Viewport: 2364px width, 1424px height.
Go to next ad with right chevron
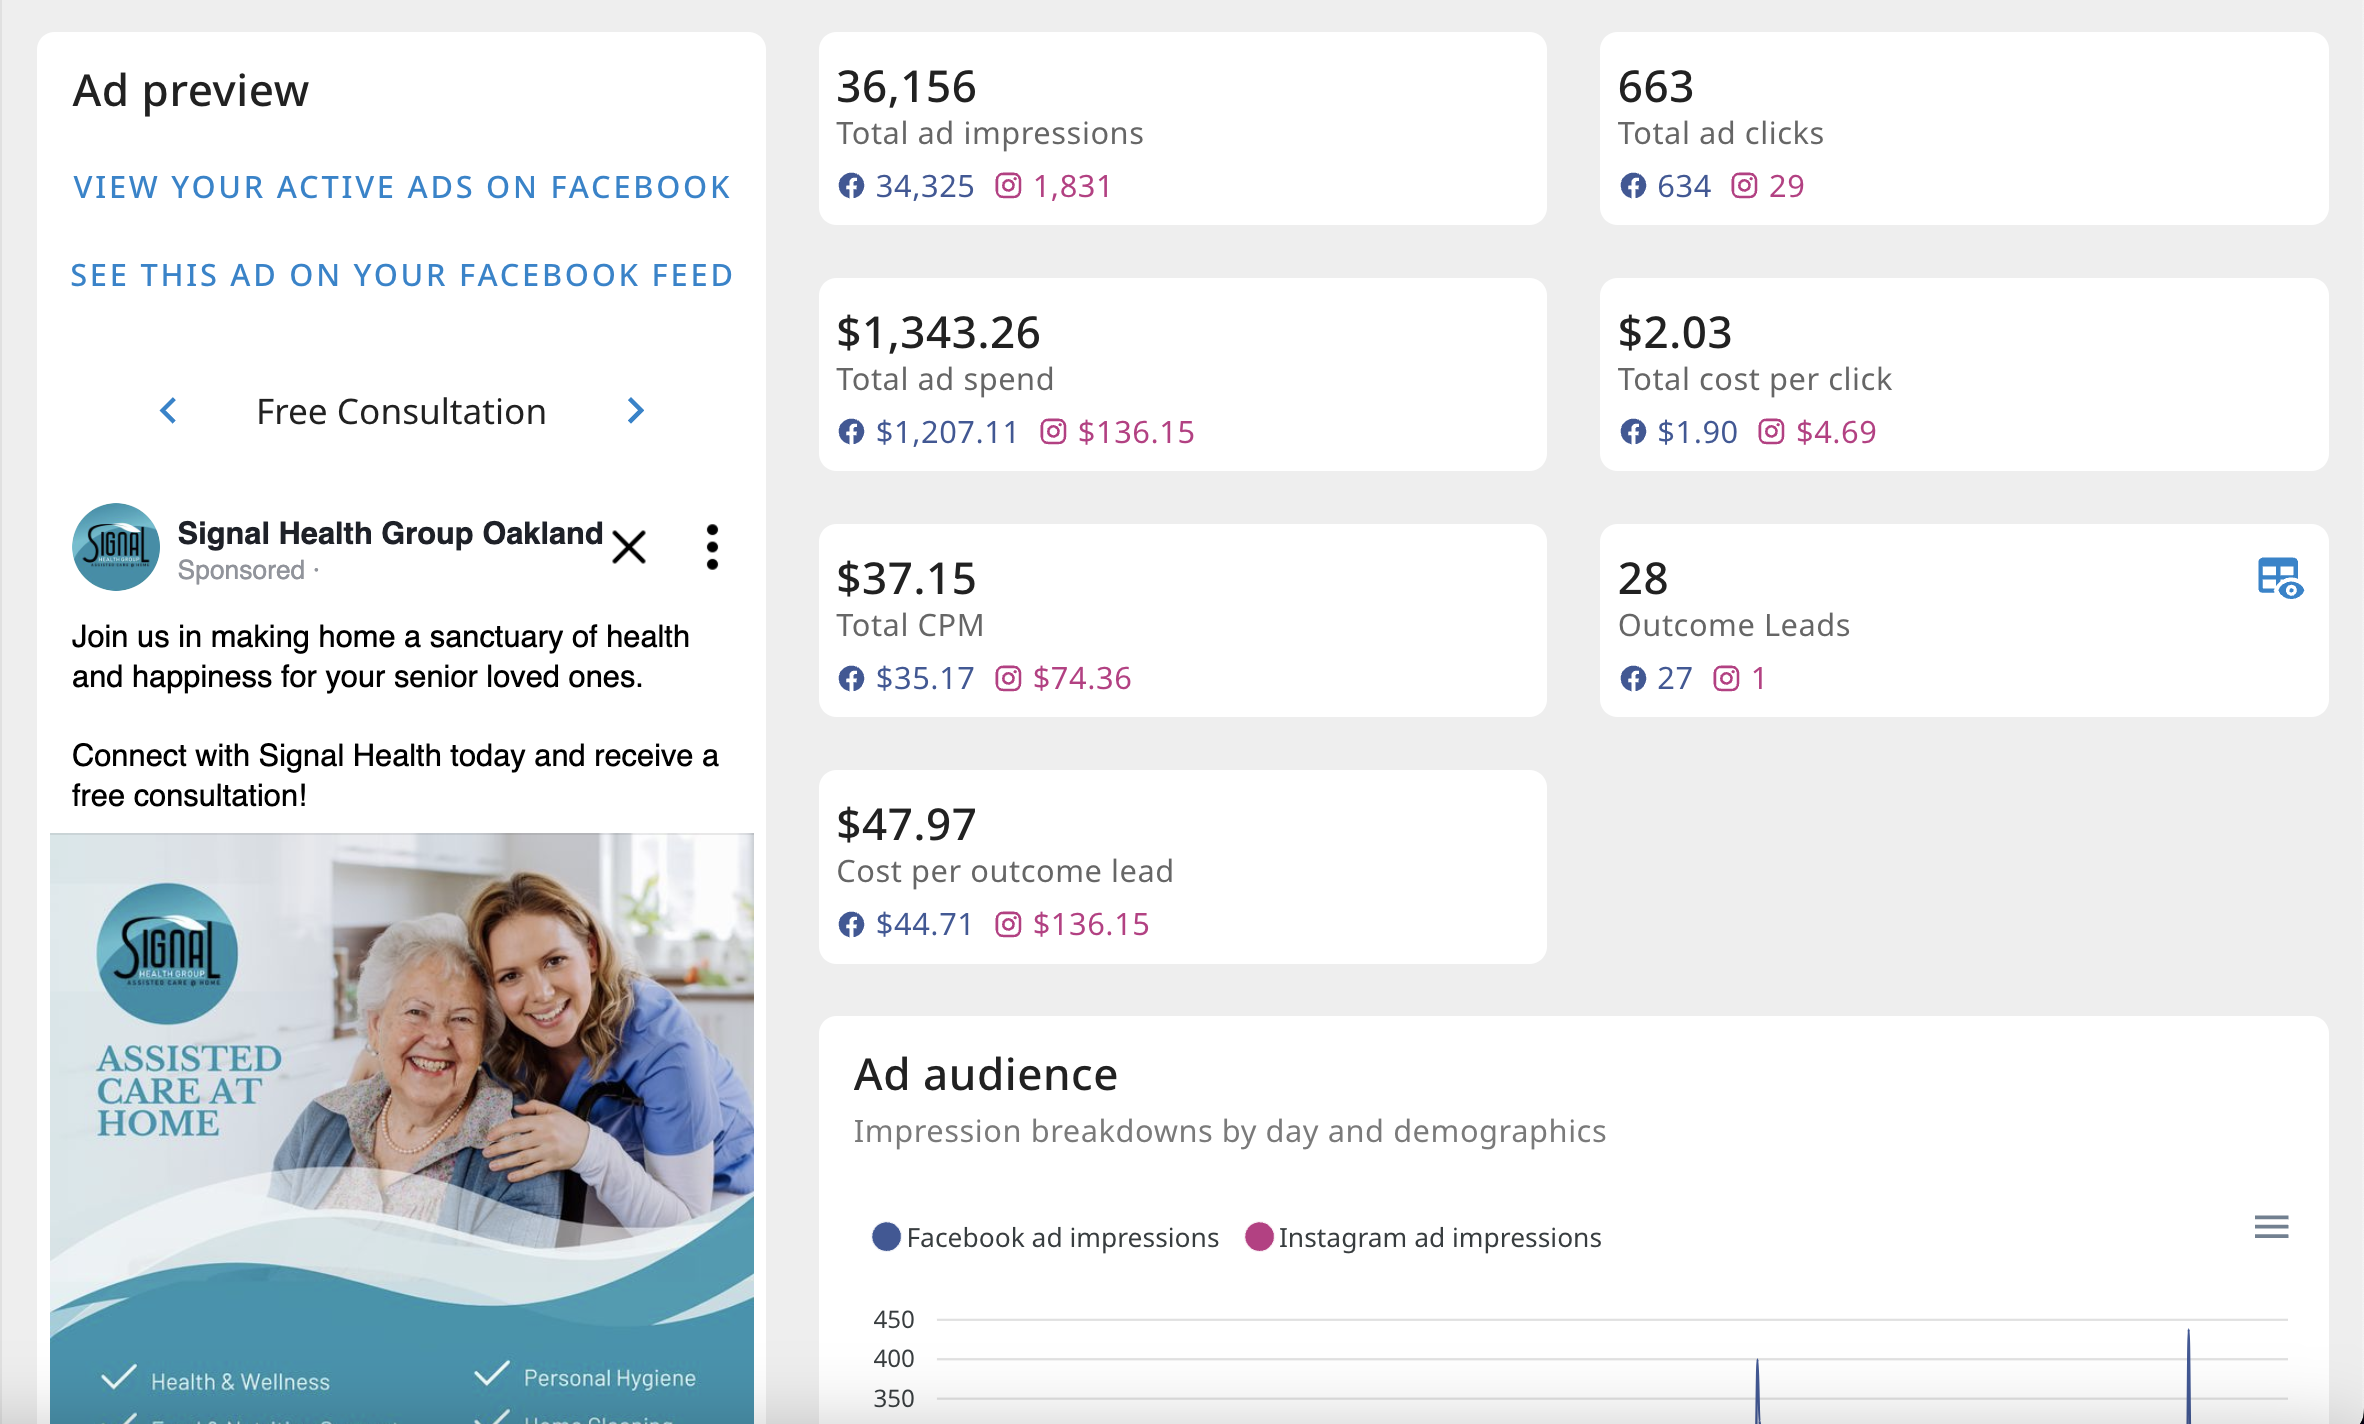point(635,410)
